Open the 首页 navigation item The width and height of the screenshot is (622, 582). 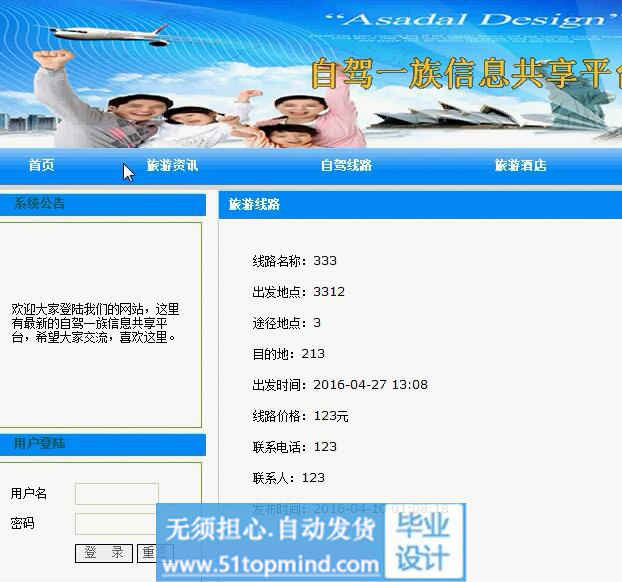pos(42,165)
